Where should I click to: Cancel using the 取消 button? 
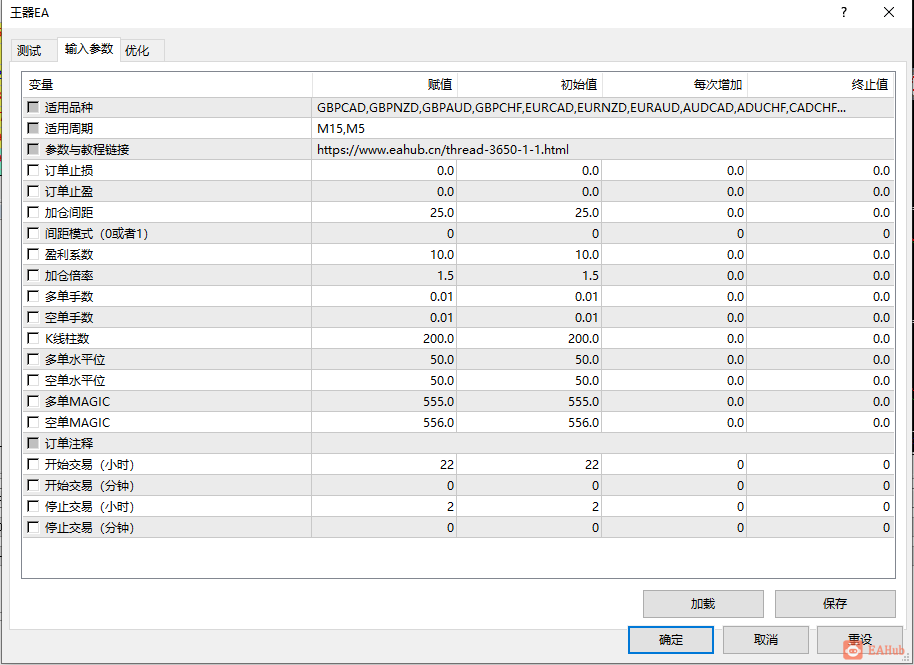pyautogui.click(x=765, y=640)
